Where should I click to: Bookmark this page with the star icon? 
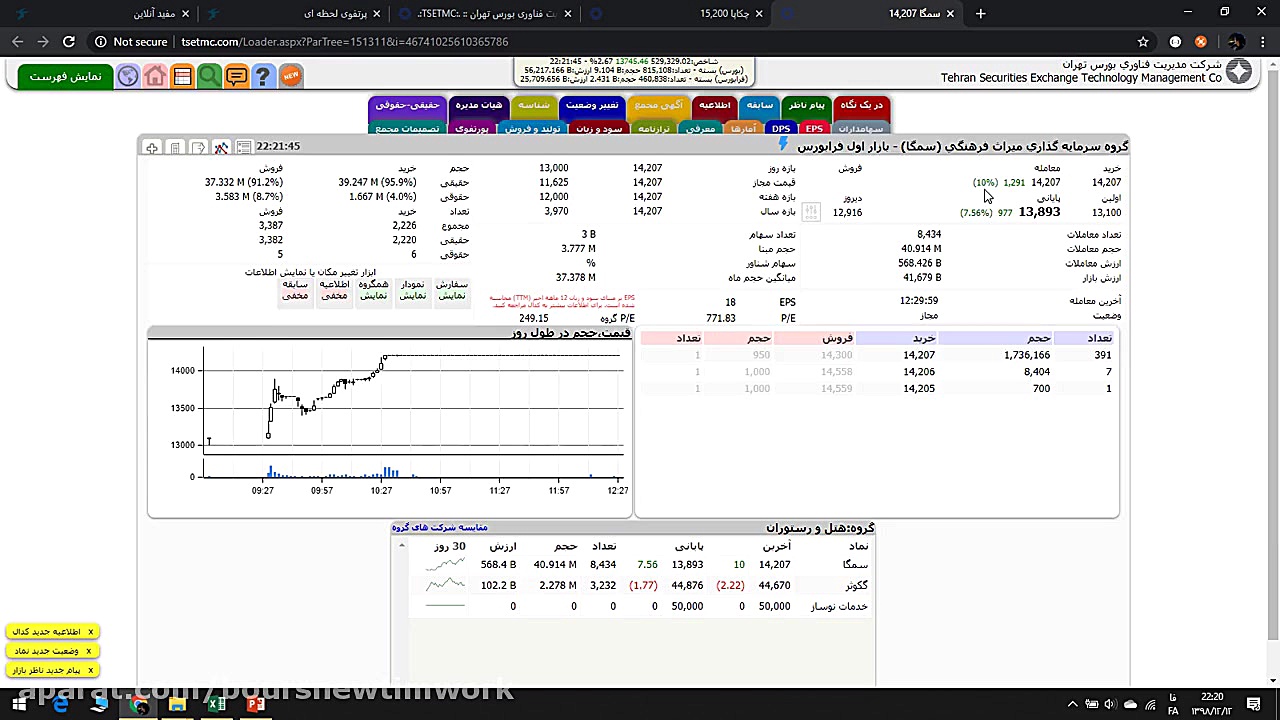[1143, 42]
